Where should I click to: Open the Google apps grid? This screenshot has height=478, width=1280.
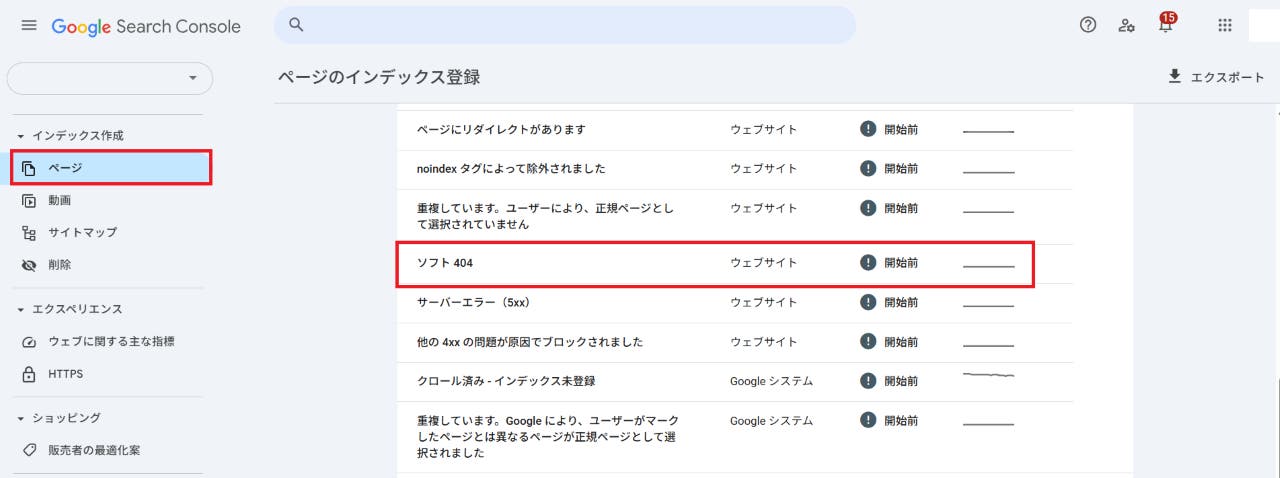point(1225,25)
